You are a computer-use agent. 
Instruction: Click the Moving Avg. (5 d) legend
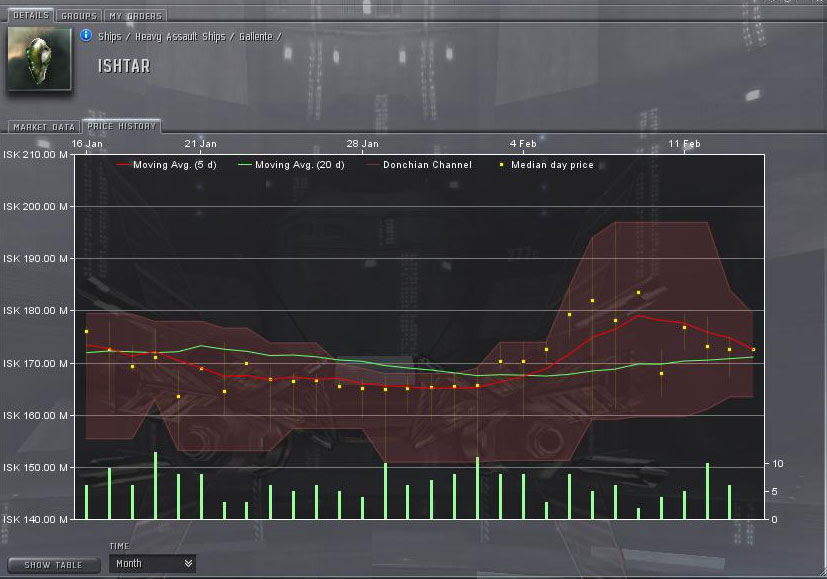pyautogui.click(x=166, y=165)
